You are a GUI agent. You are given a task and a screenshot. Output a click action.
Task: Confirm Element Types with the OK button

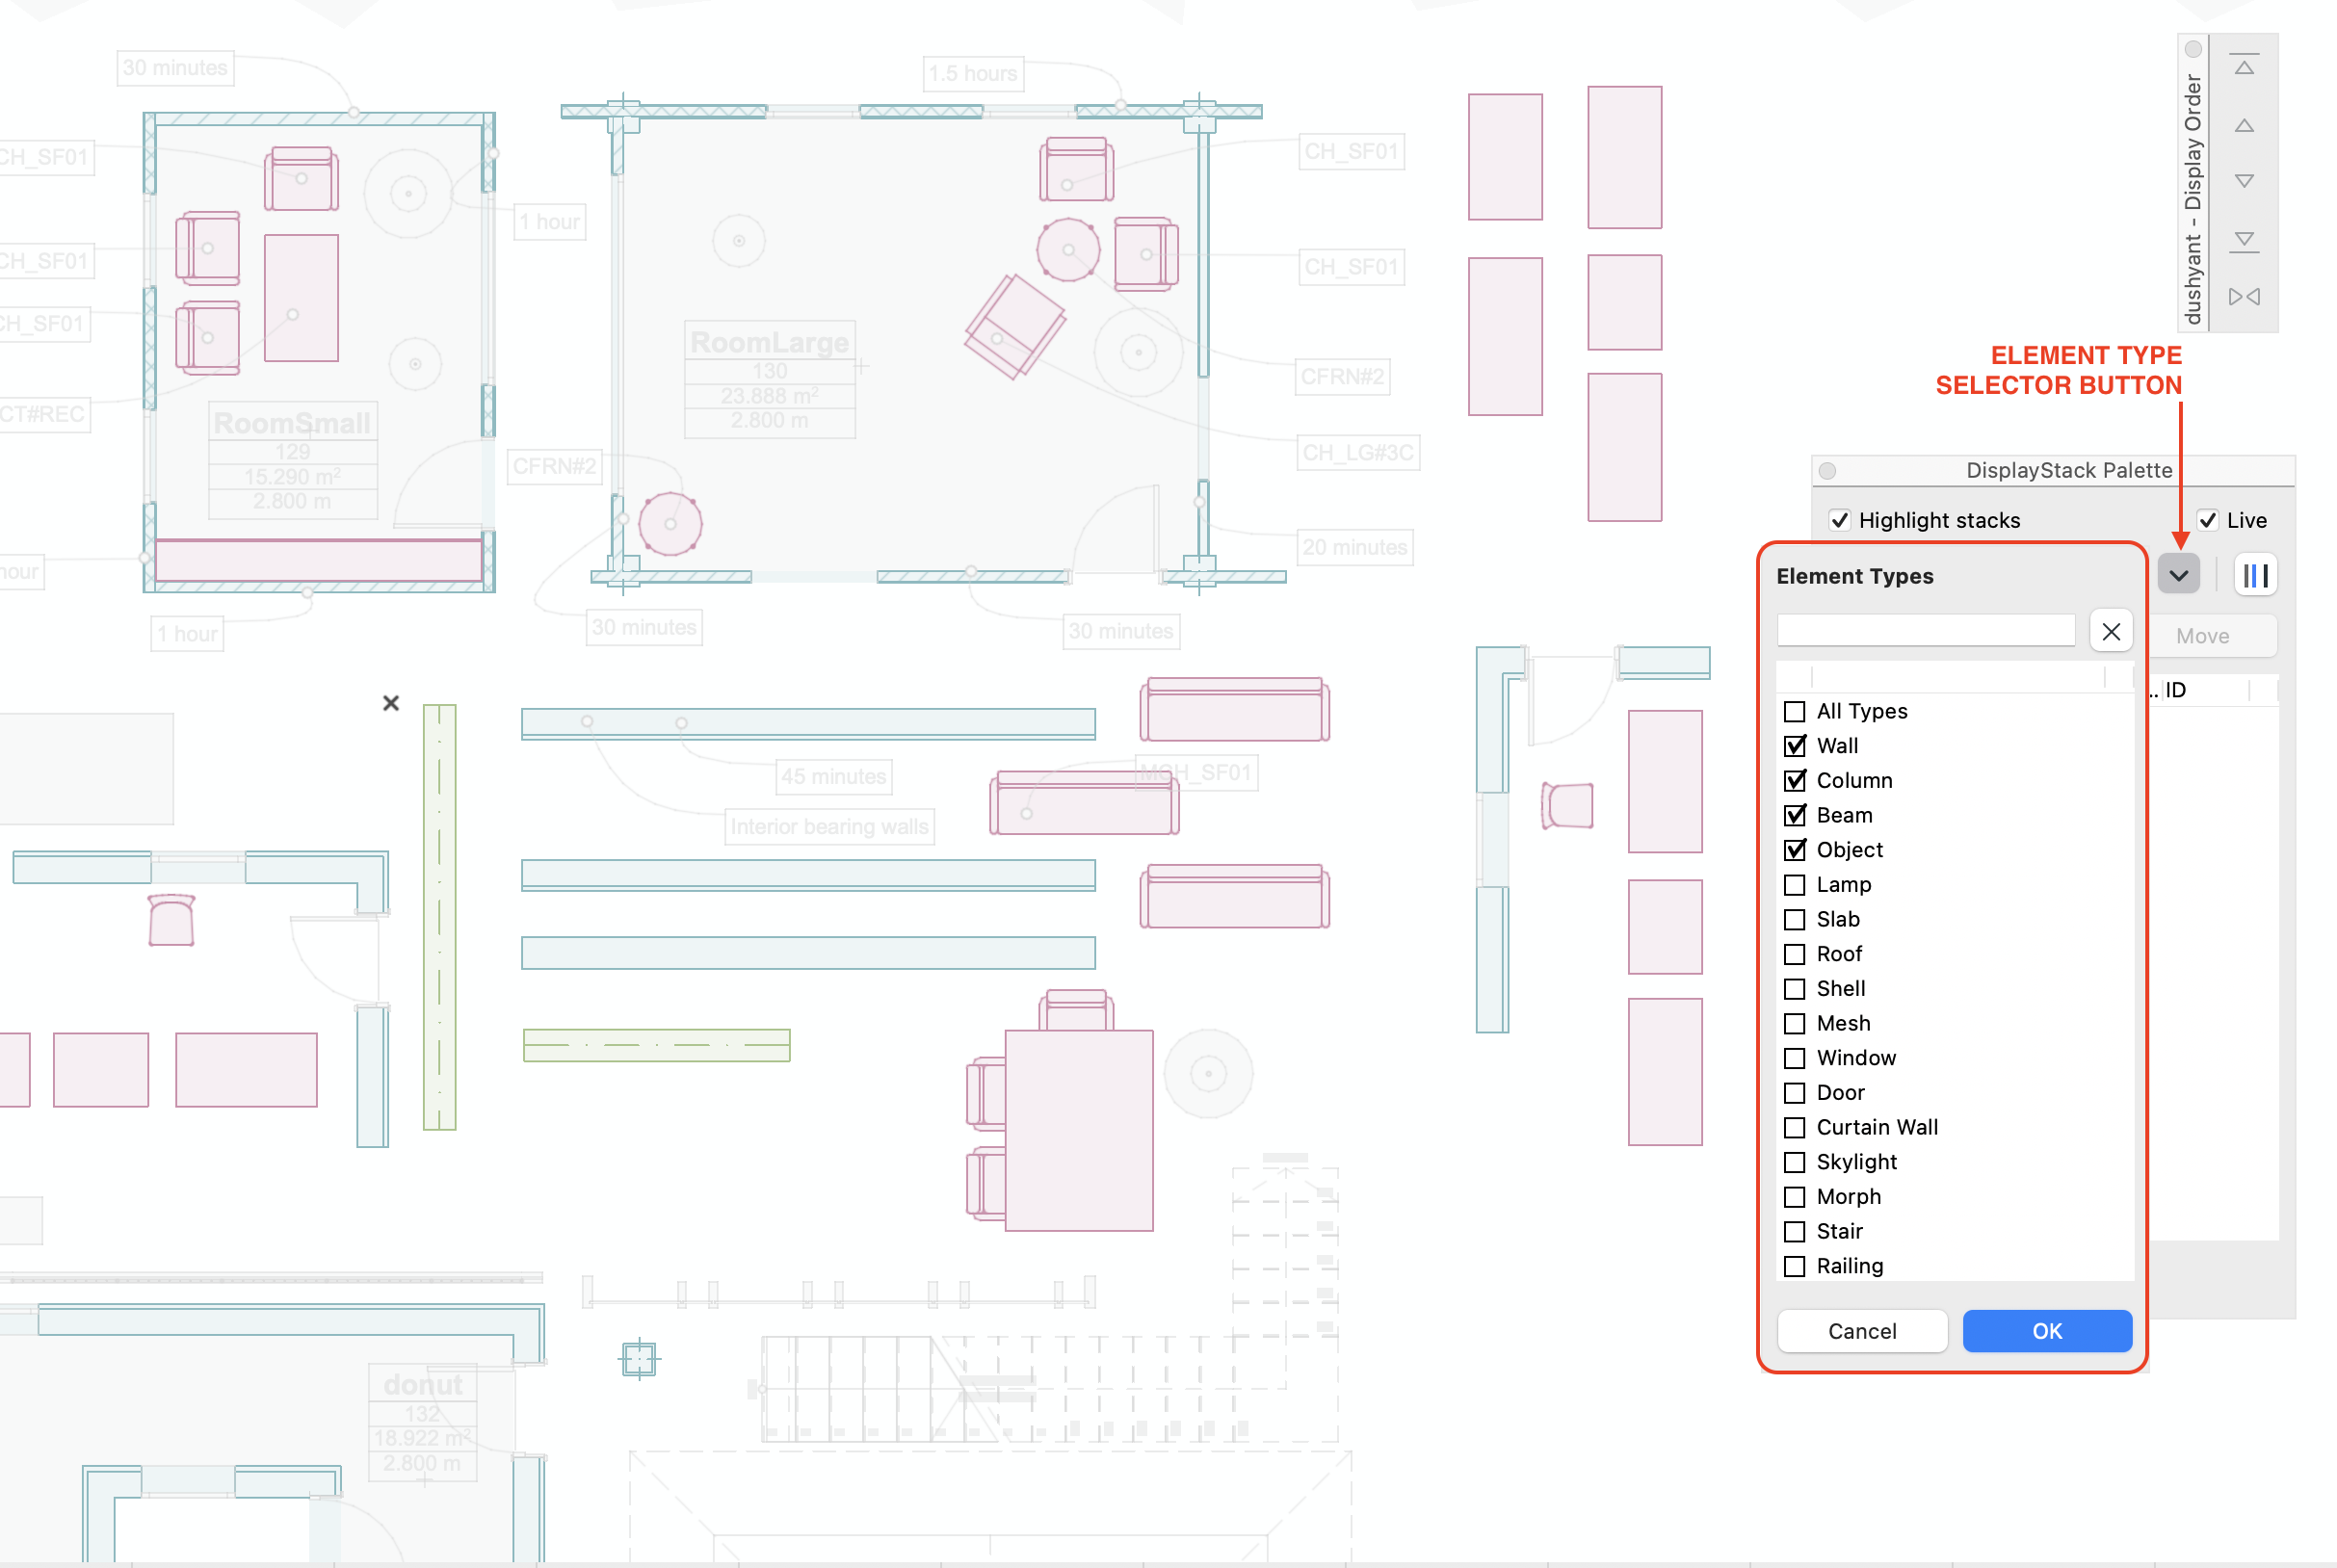tap(2047, 1331)
